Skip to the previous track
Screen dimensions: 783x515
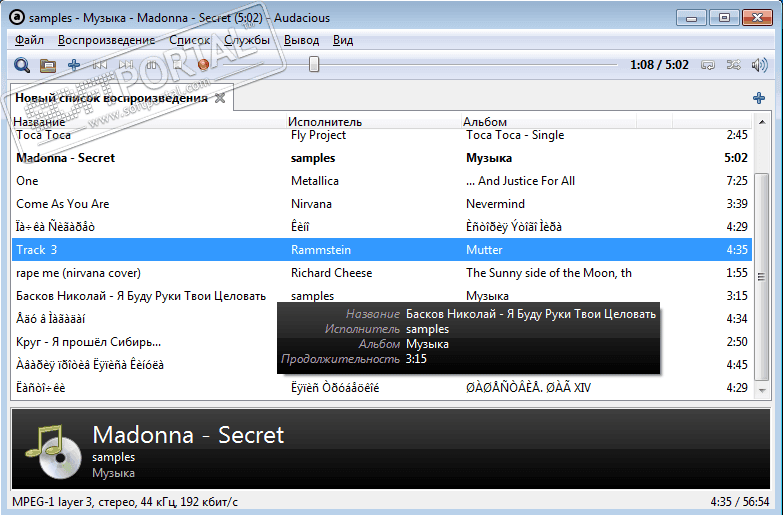tap(100, 65)
